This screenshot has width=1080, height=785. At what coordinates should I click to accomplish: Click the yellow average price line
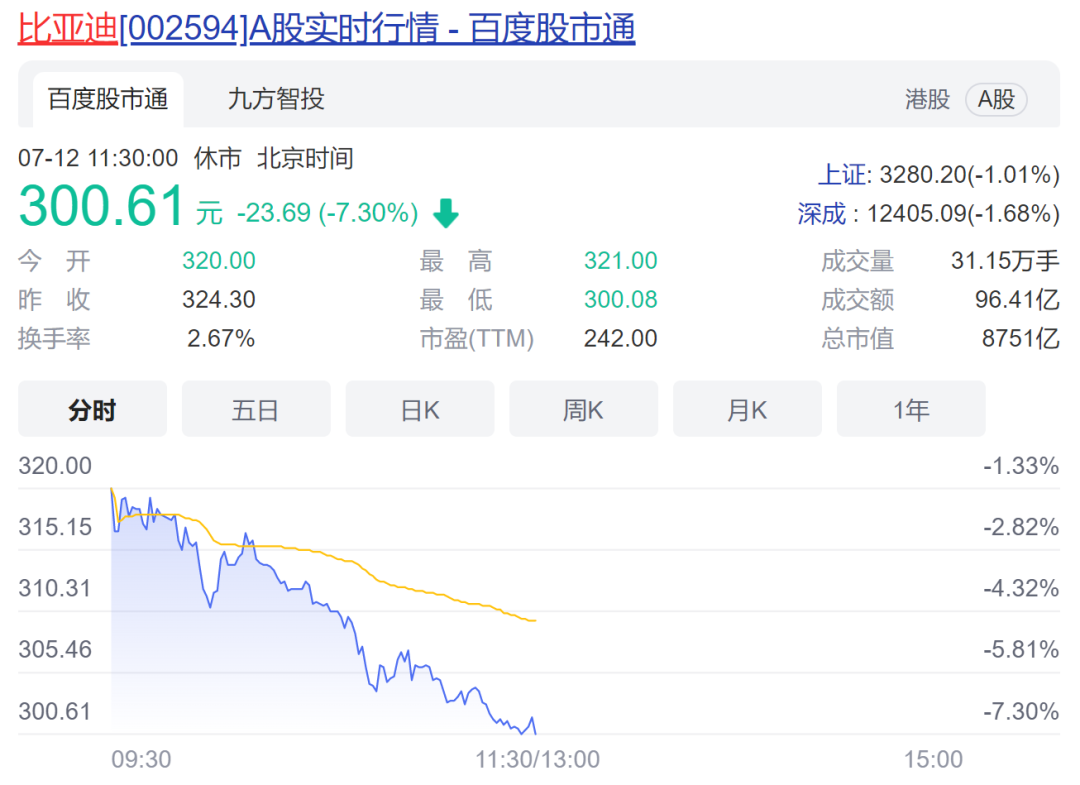pos(400,587)
